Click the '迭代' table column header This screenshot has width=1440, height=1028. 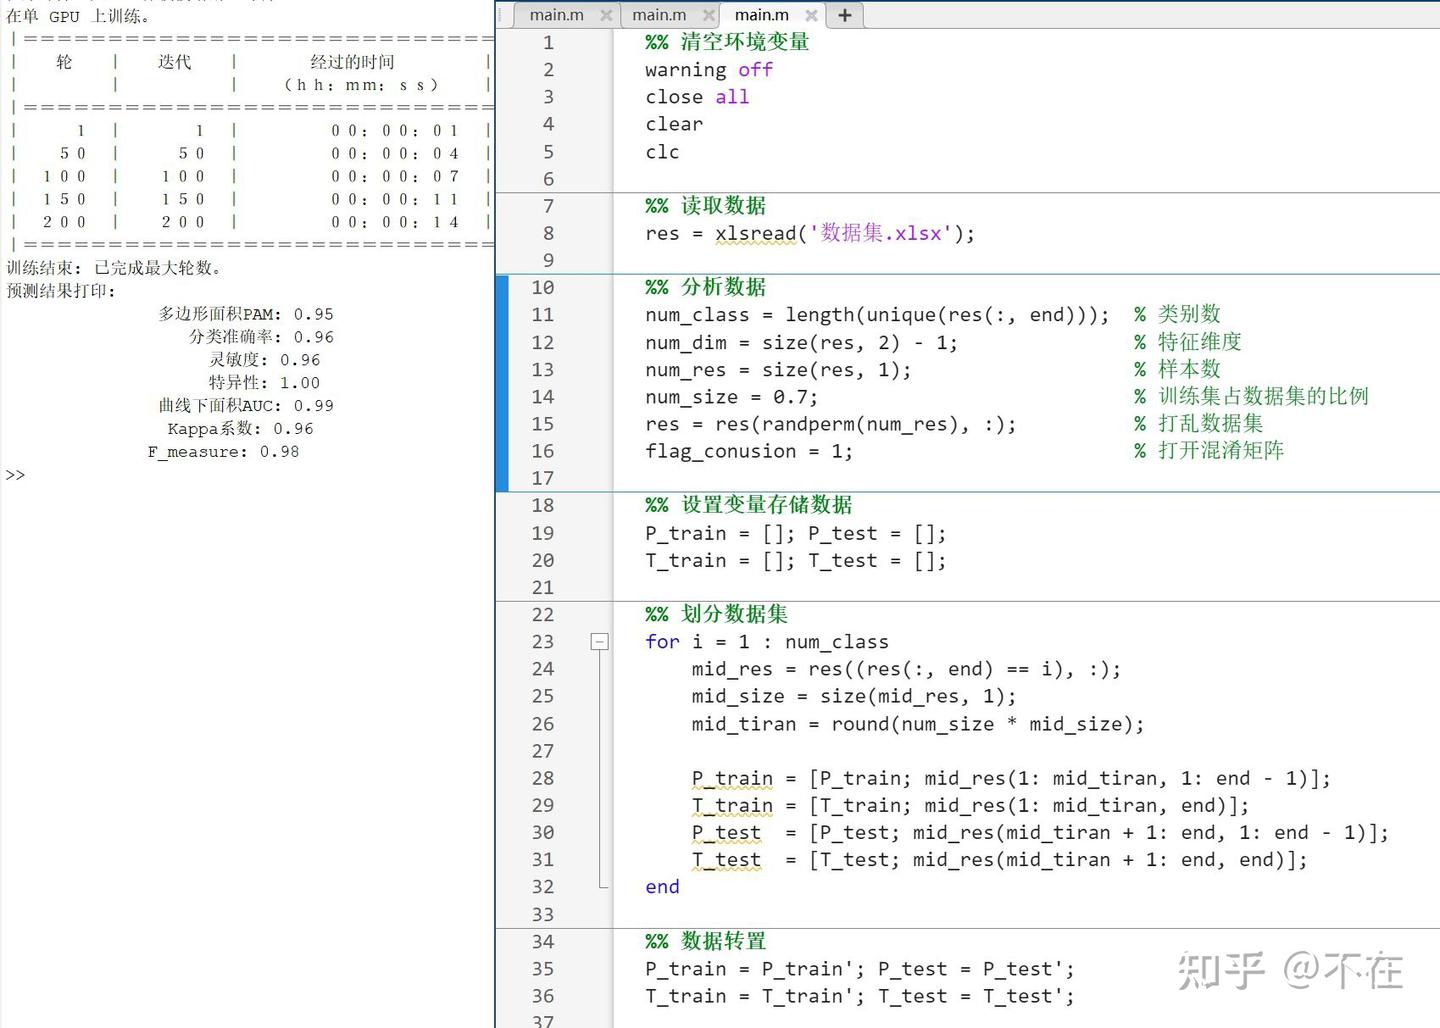(x=174, y=62)
